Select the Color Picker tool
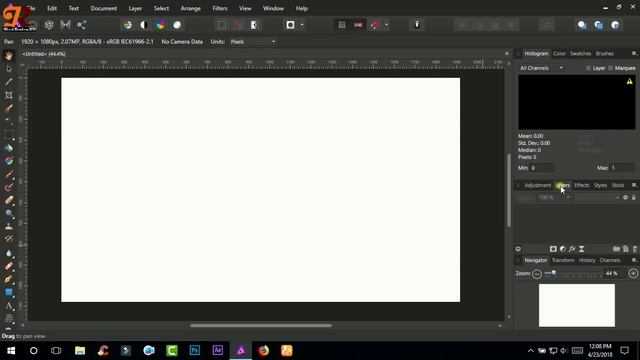Image resolution: width=640 pixels, height=360 pixels. click(x=9, y=82)
